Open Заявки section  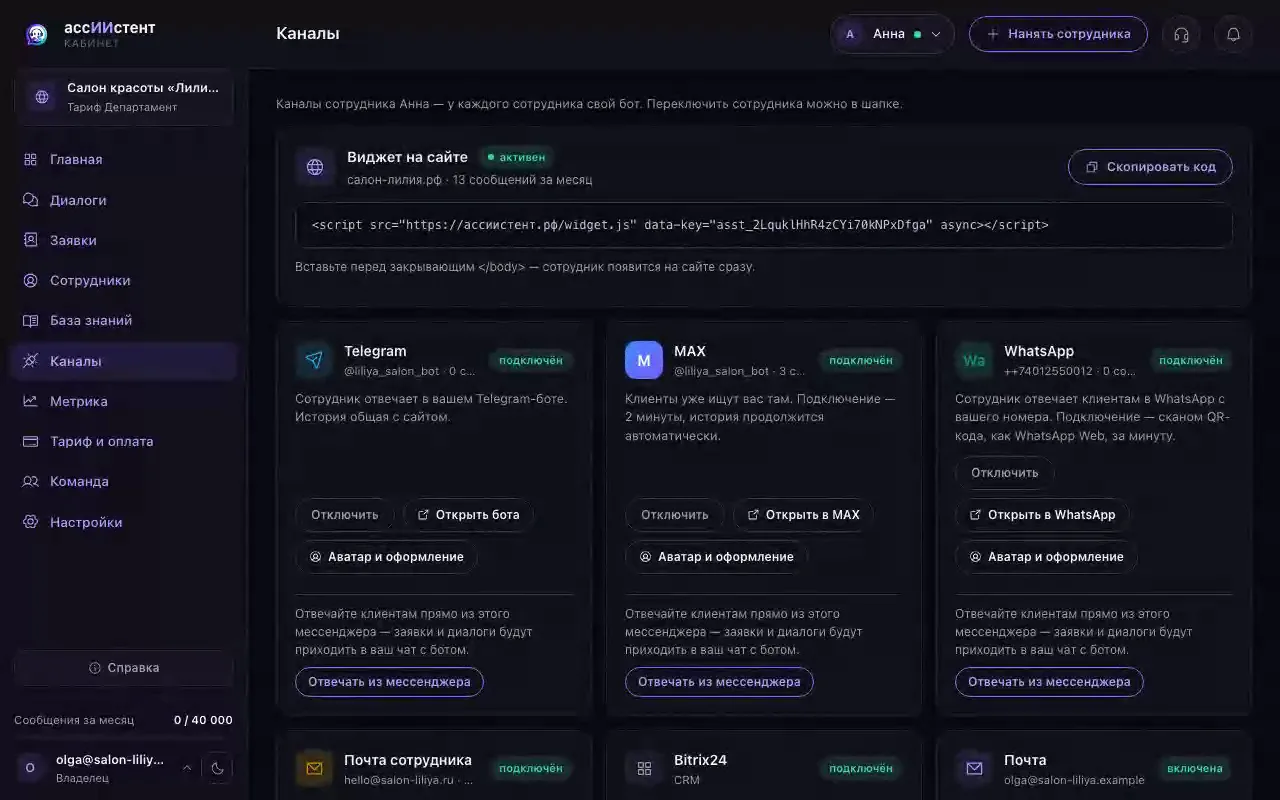pos(124,240)
